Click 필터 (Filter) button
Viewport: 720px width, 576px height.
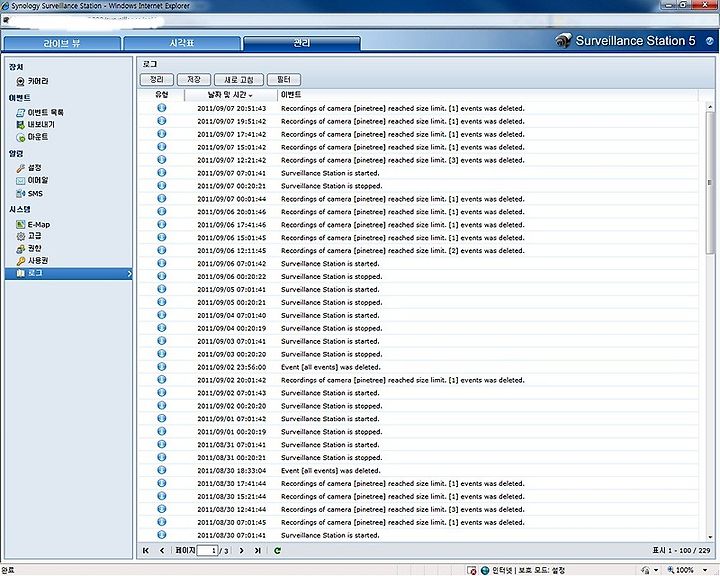click(284, 79)
